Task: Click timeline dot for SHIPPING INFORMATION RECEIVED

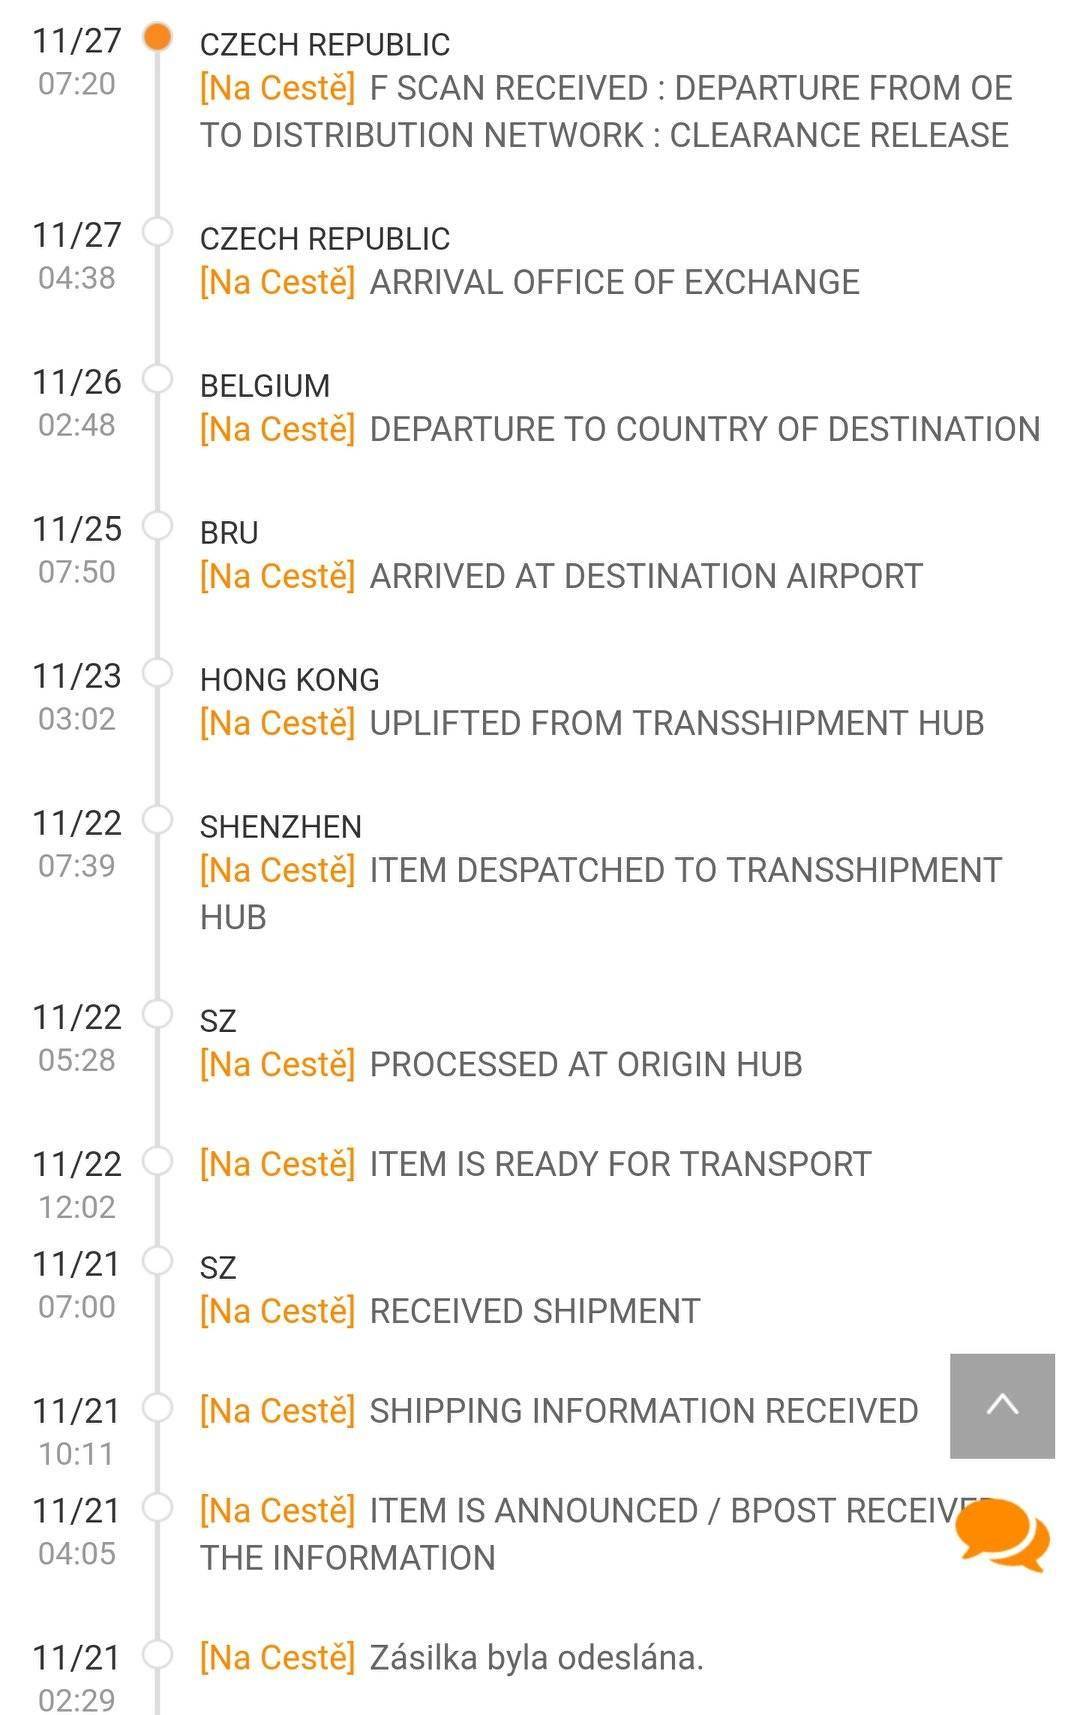Action: (x=157, y=1408)
